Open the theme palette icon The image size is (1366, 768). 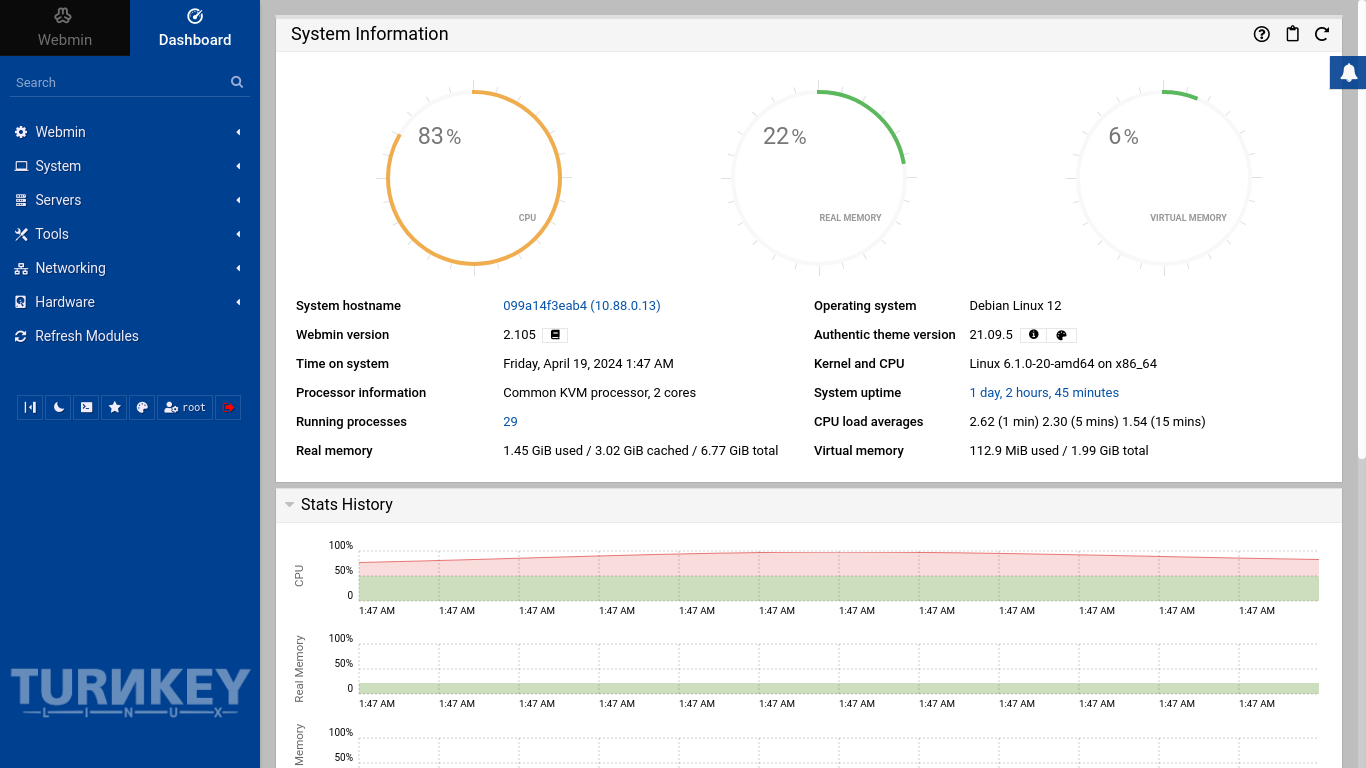coord(142,407)
